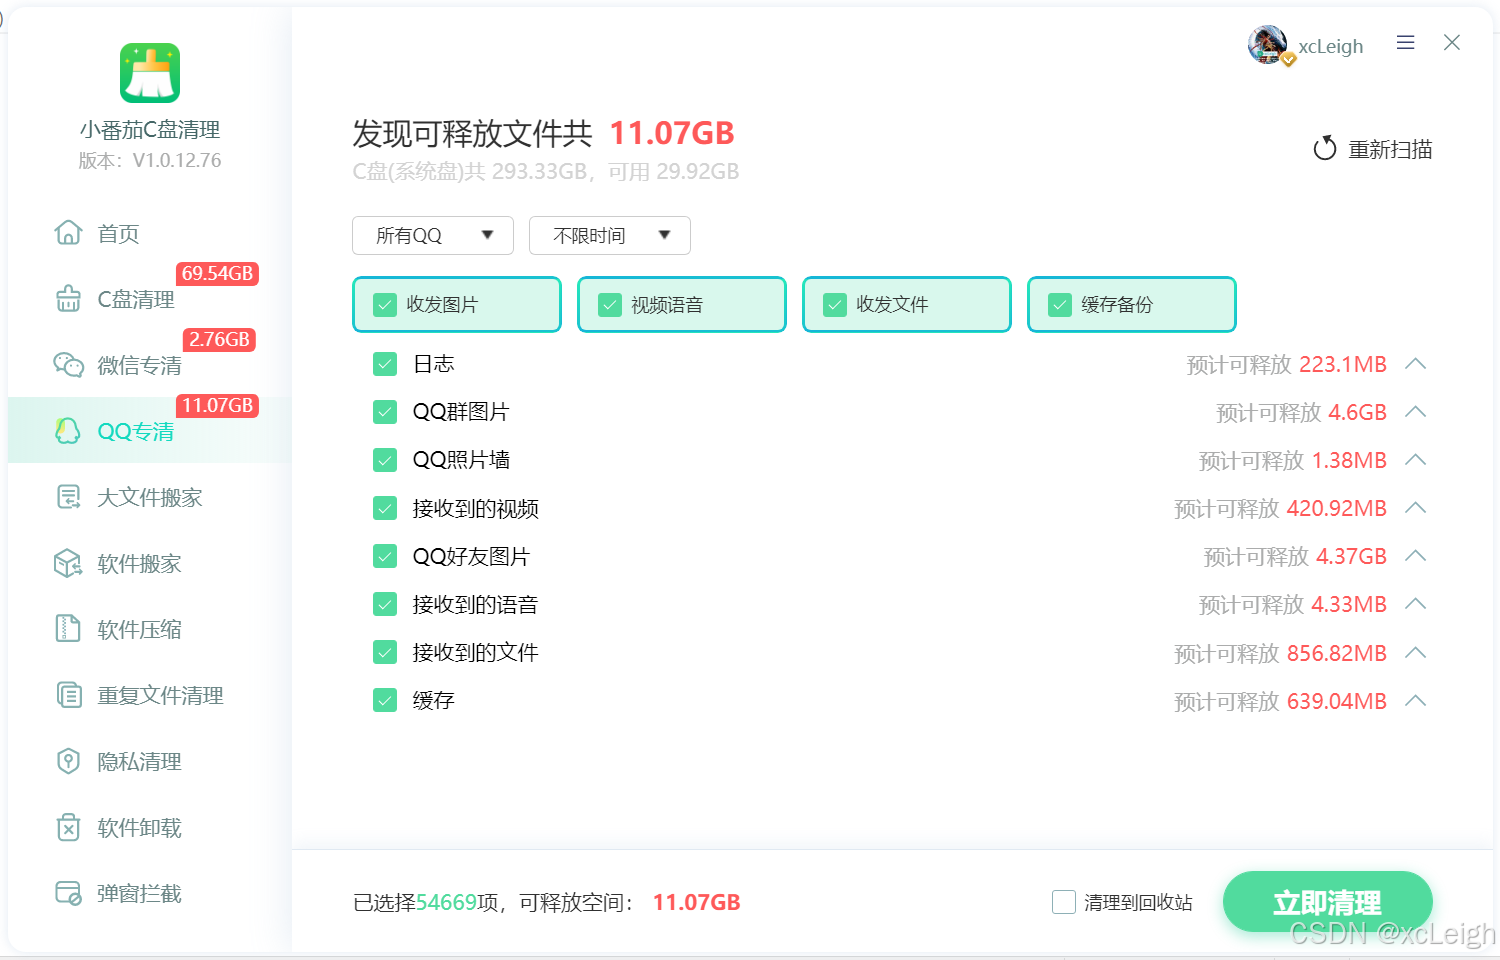Open C盘清理 in the sidebar

click(150, 299)
